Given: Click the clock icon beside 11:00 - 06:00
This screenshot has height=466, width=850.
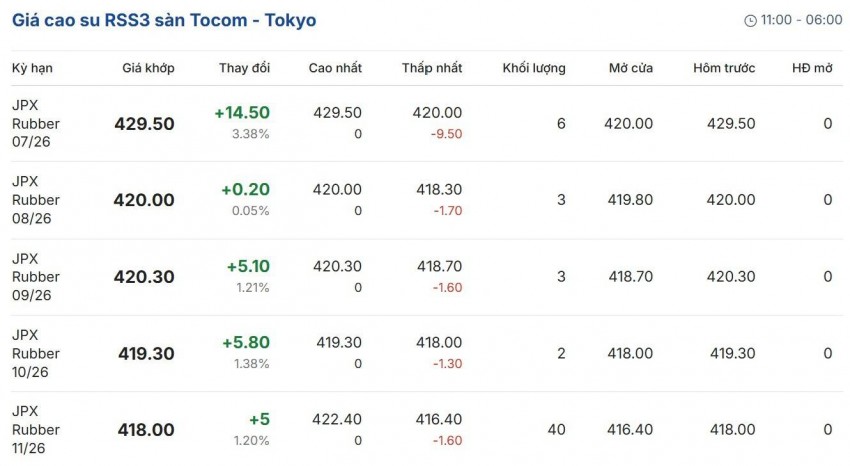Looking at the screenshot, I should pos(750,21).
